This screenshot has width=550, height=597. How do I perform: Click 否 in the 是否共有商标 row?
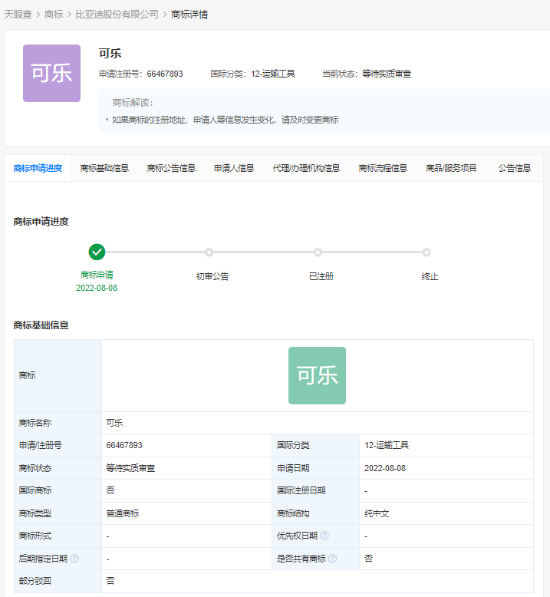[x=368, y=559]
